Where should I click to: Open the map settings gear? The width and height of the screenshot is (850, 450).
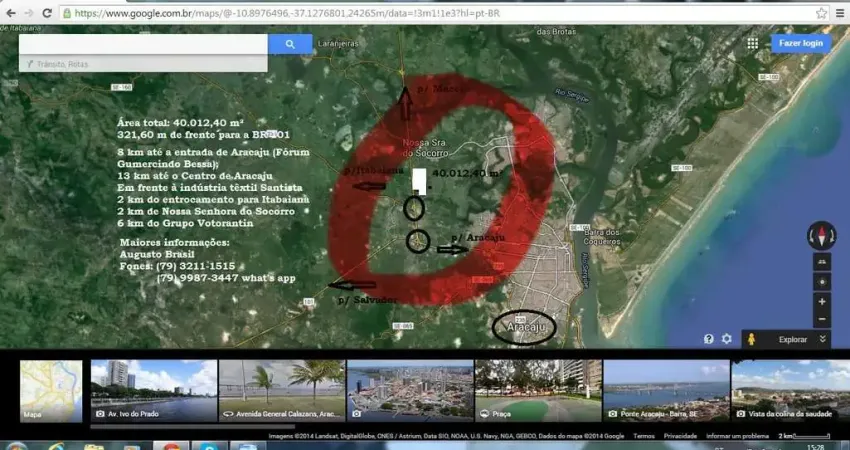coord(727,339)
